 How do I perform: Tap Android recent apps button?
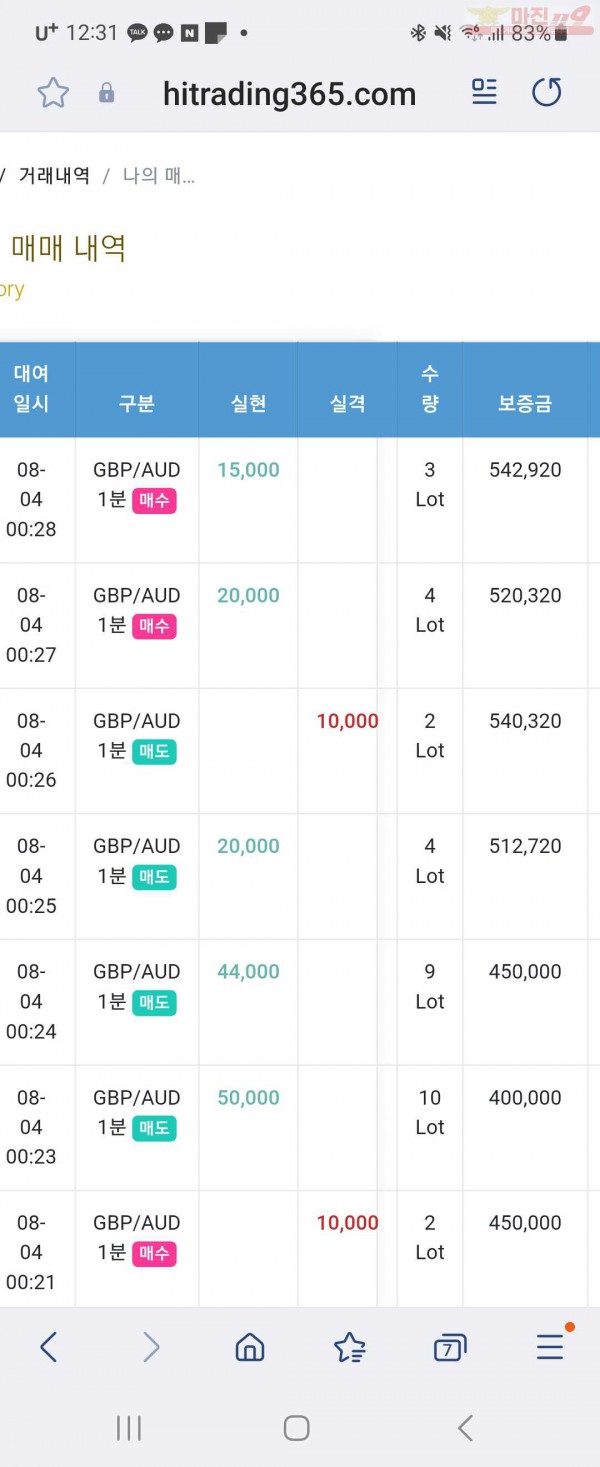point(129,1428)
